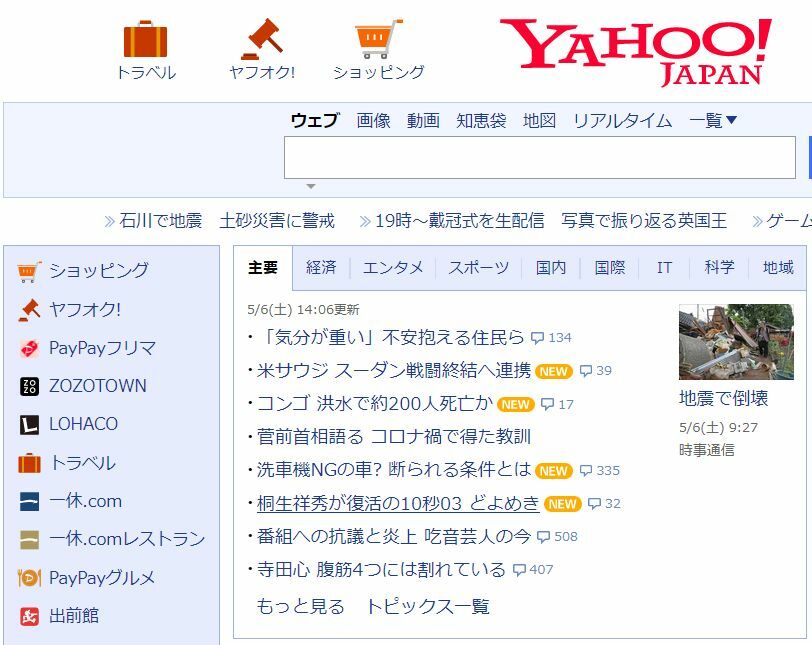Viewport: 812px width, 645px height.
Task: Click comment icon for コンゴ洪水 headline
Action: [x=547, y=404]
